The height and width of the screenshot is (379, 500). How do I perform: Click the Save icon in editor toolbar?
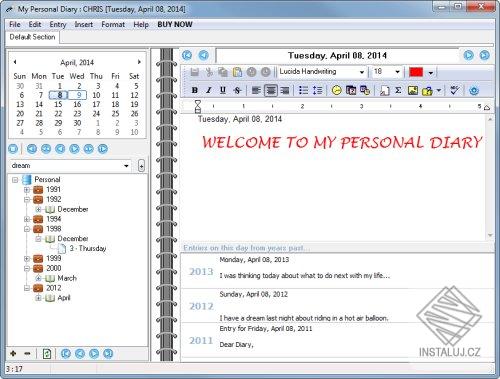pos(195,72)
